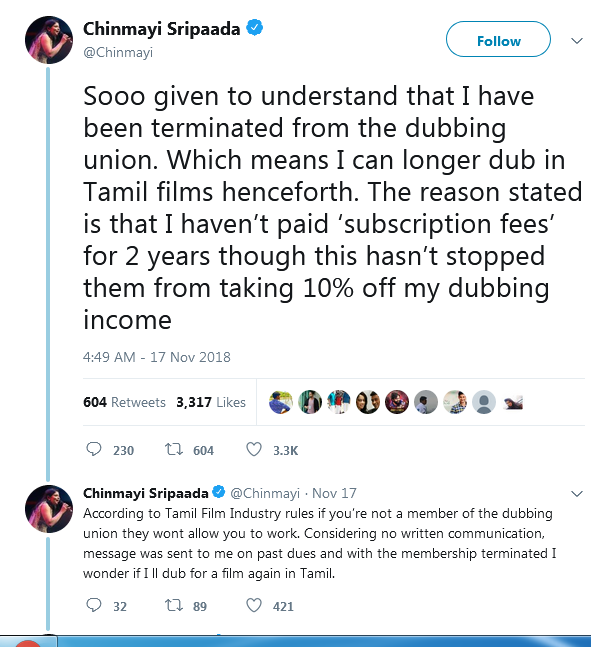Screen dimensions: 591x647
Task: Click the reply icon showing 32 replies
Action: [x=94, y=605]
